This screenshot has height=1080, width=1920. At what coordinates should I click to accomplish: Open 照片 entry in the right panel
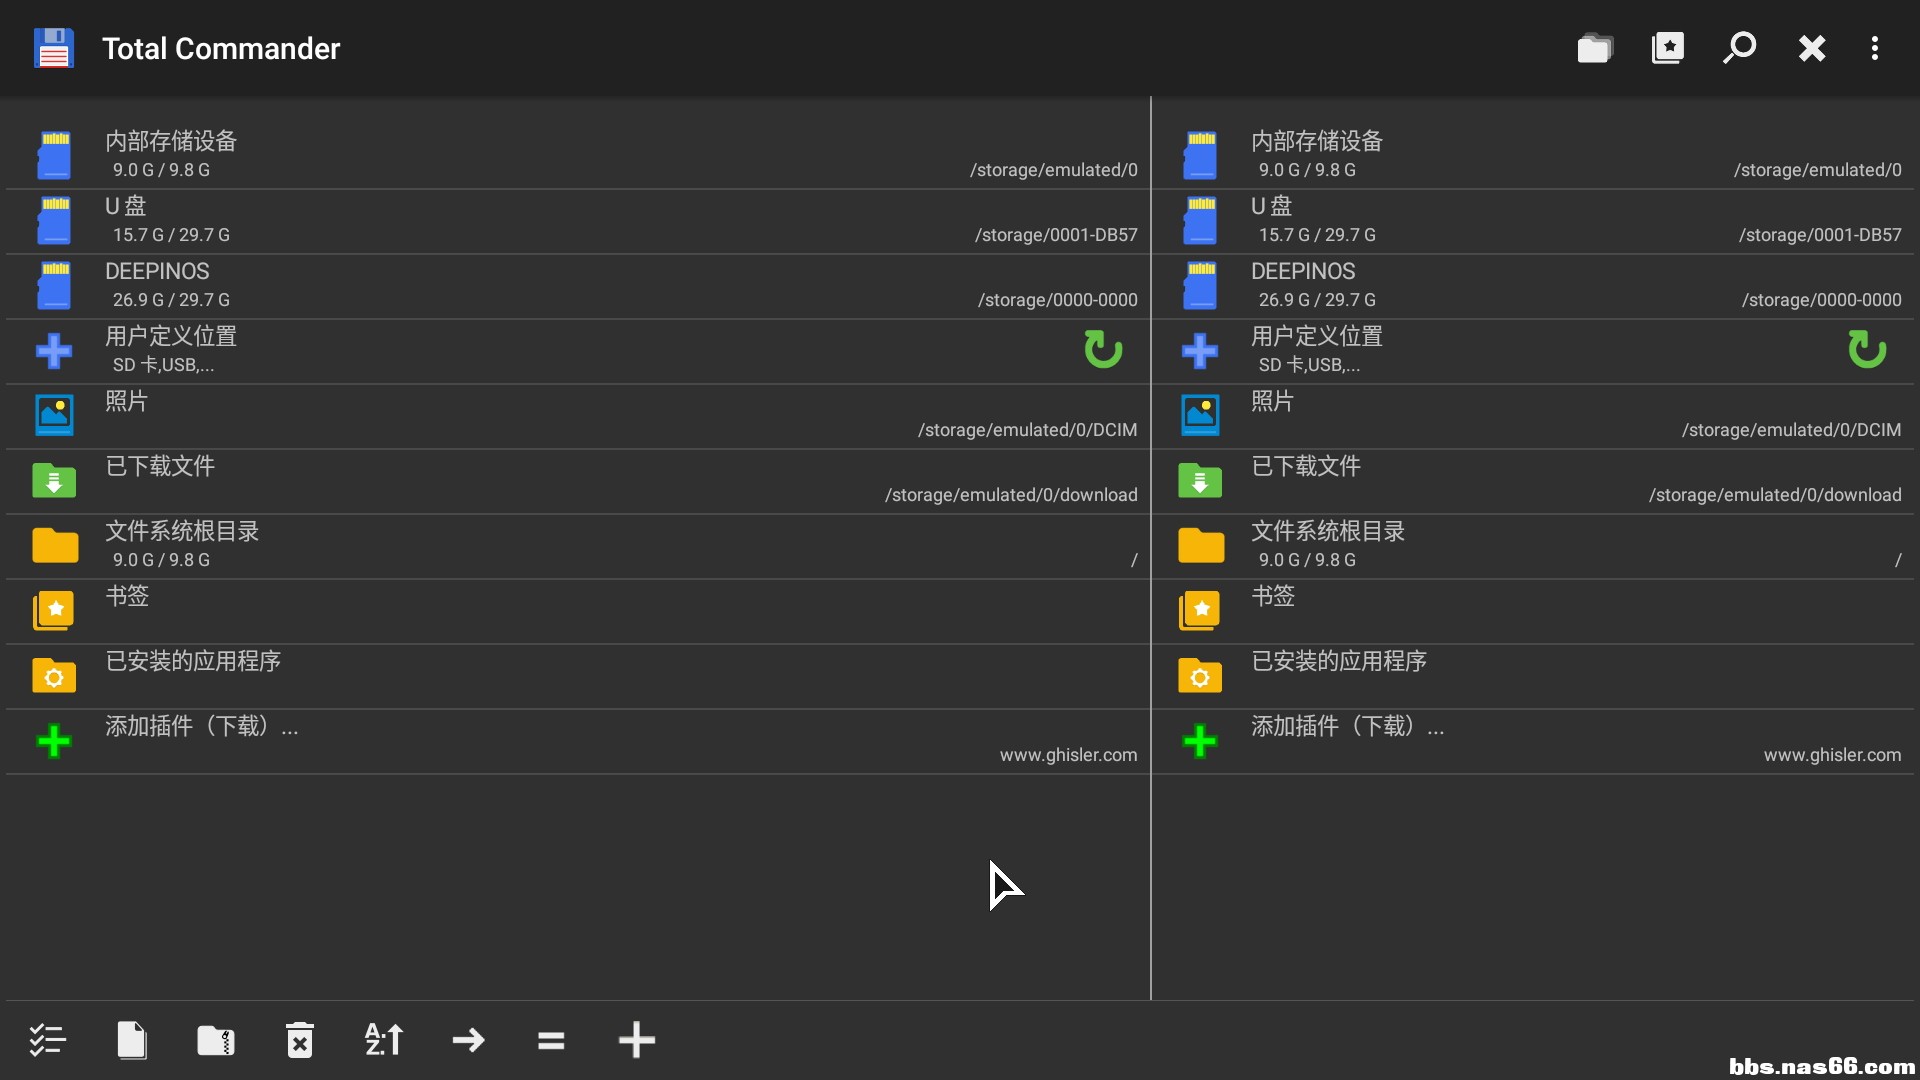tap(1533, 416)
